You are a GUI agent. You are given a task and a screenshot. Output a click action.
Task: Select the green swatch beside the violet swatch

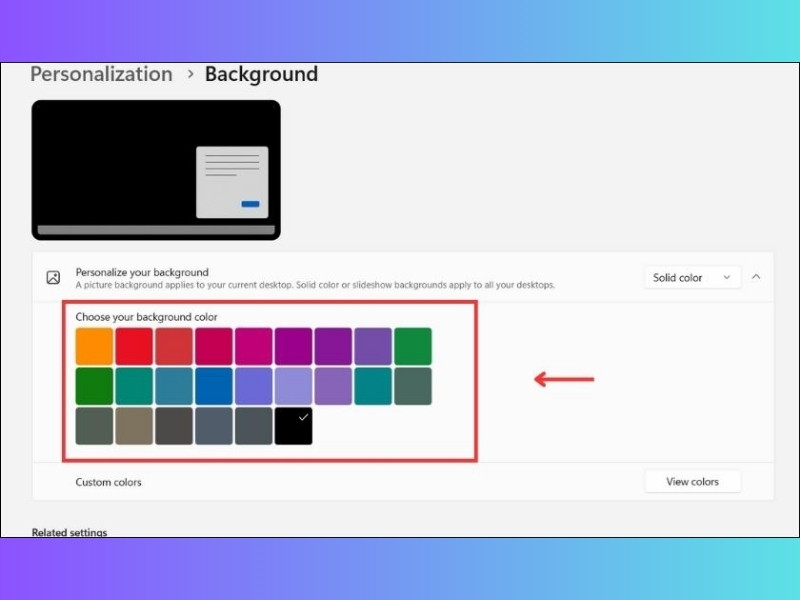pyautogui.click(x=413, y=346)
